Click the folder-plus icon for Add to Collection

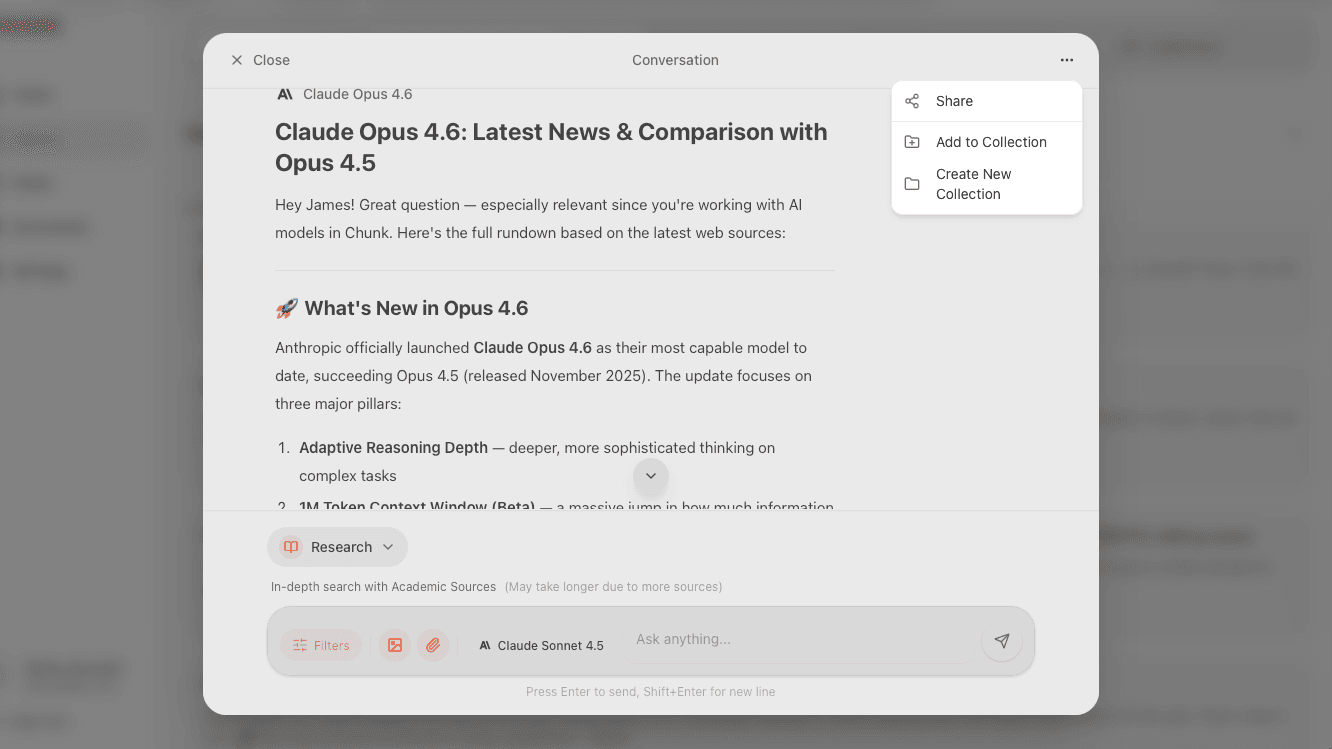[x=912, y=142]
